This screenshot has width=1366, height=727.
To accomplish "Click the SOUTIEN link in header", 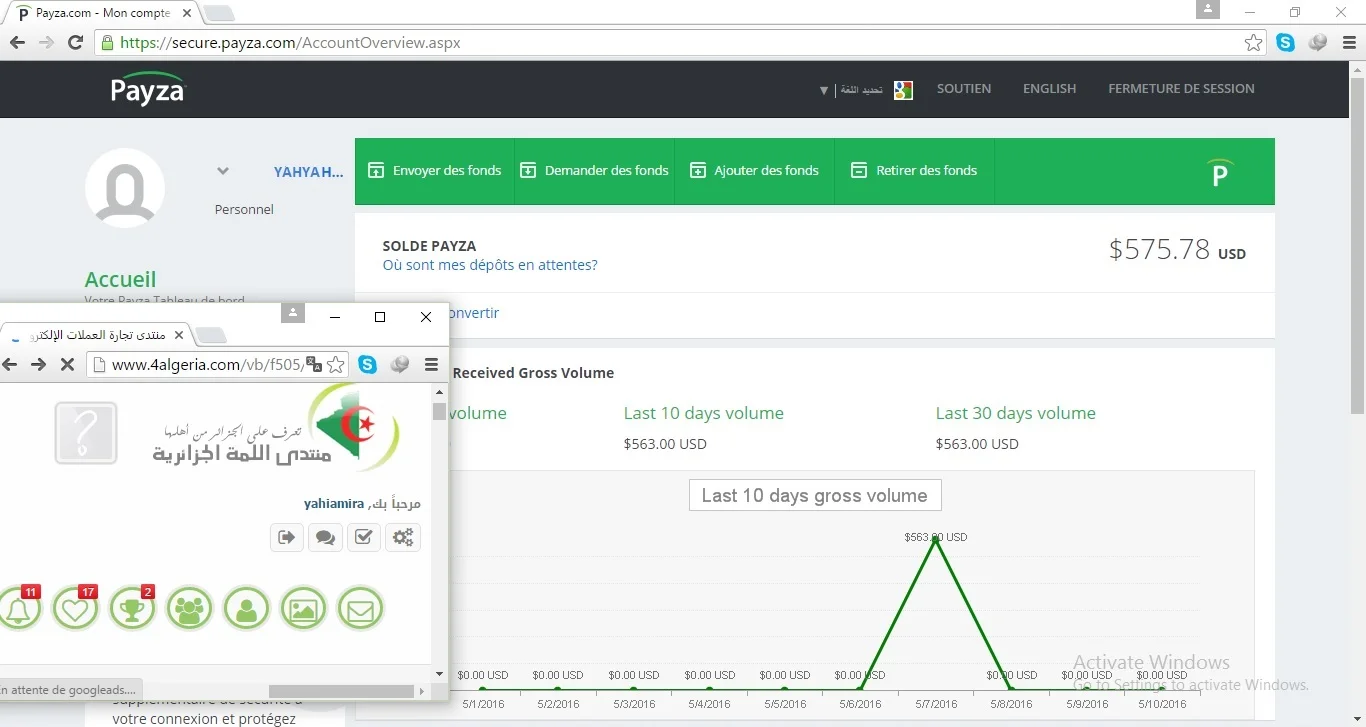I will point(963,89).
